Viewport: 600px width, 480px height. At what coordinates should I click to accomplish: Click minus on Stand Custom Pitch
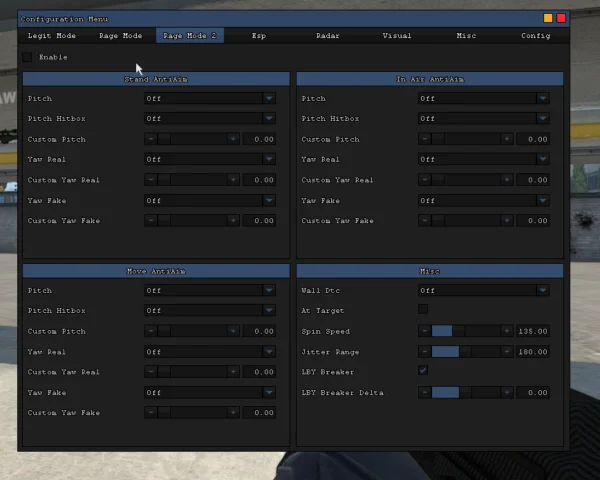[x=151, y=139]
